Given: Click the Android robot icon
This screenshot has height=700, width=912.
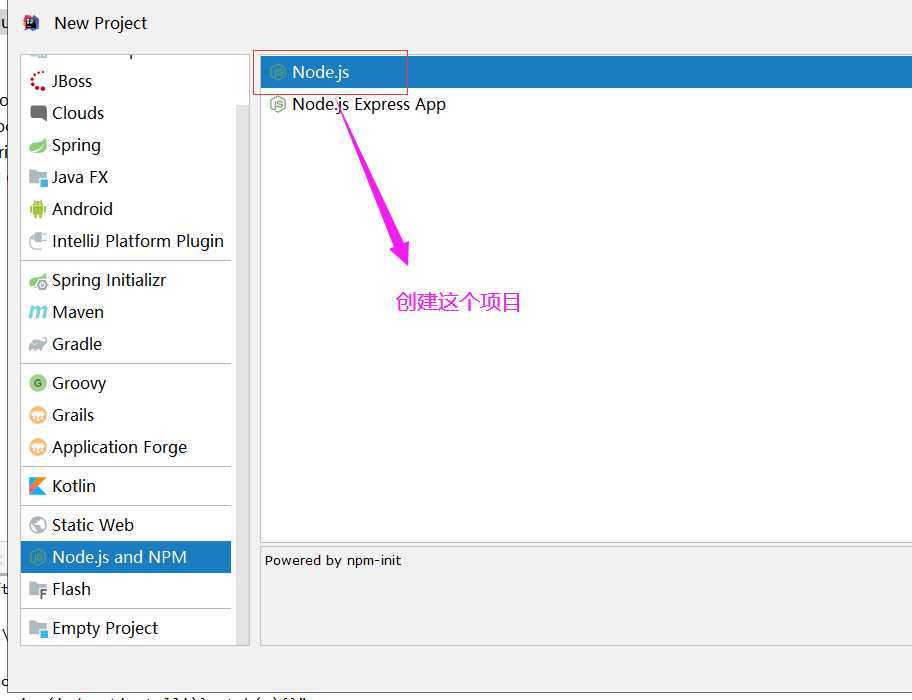Looking at the screenshot, I should coord(38,209).
